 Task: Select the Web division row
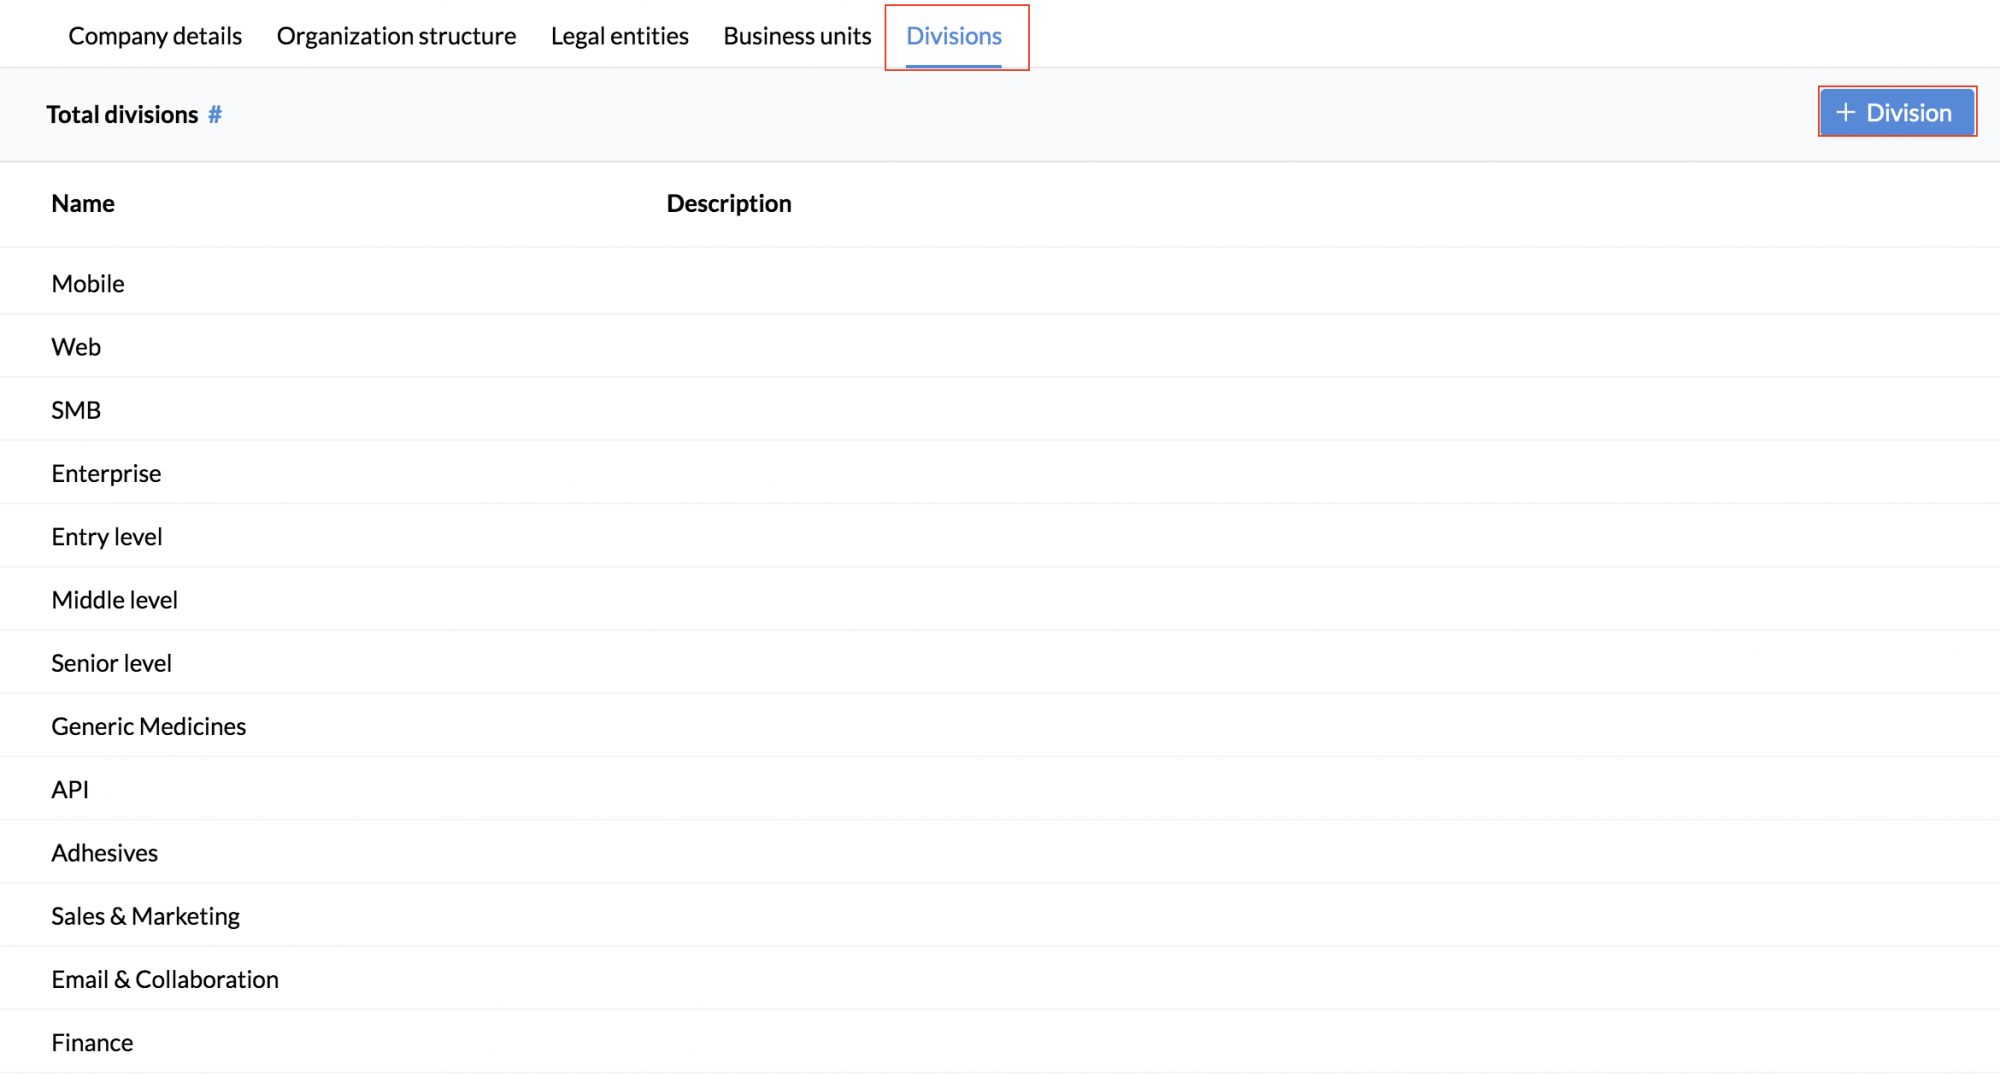1000,346
